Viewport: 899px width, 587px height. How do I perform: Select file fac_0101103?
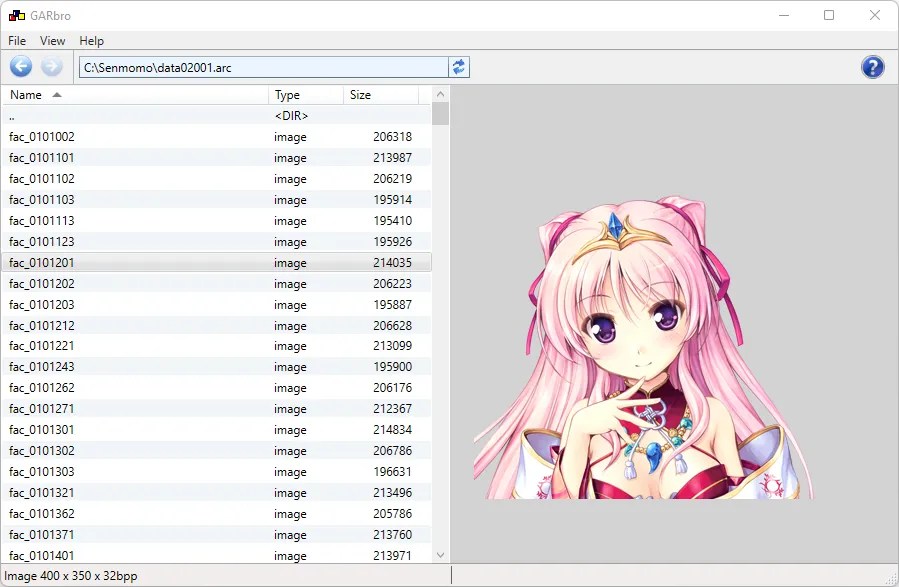click(x=217, y=199)
